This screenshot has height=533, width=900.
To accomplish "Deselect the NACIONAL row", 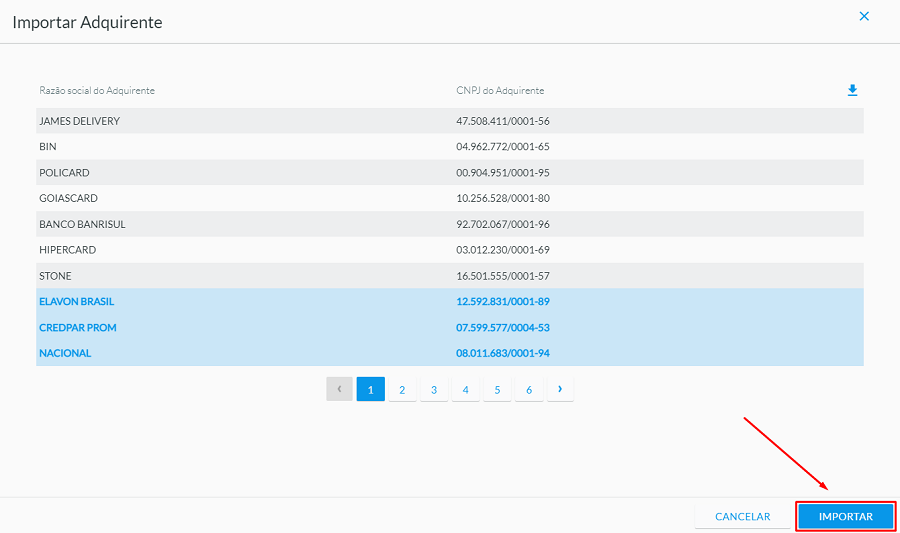I will [x=450, y=353].
